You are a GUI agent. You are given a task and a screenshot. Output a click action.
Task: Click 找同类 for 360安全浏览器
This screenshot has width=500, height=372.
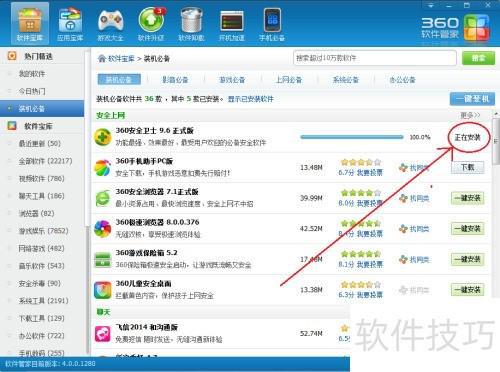pyautogui.click(x=414, y=199)
